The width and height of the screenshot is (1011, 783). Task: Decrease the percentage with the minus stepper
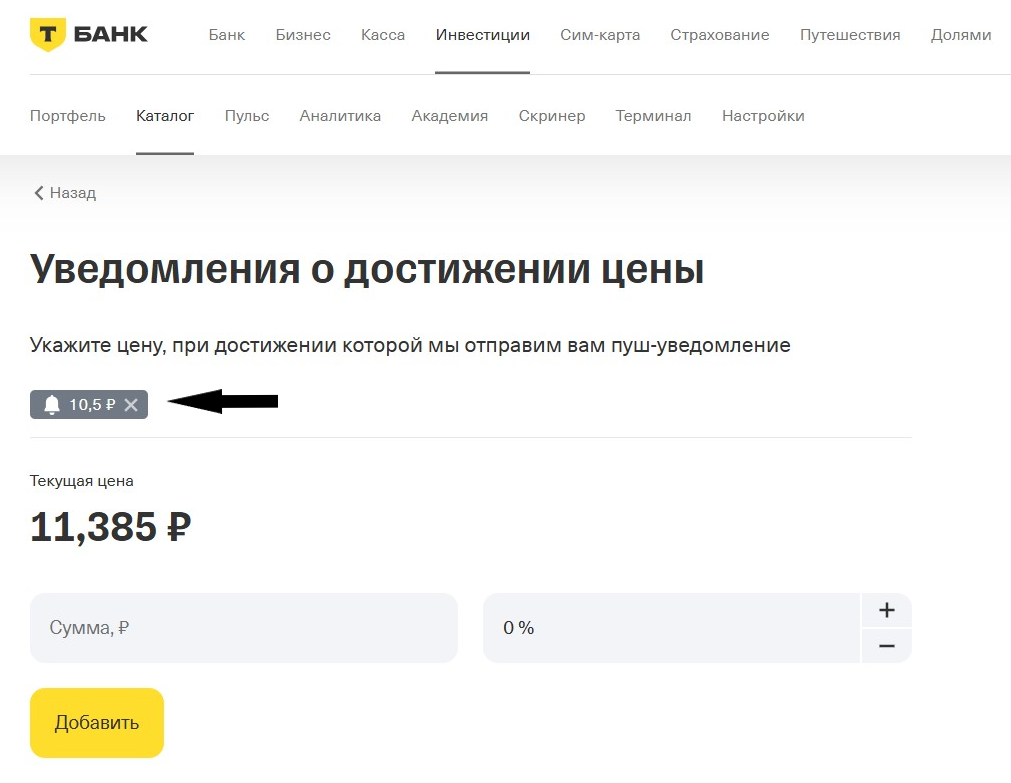[886, 646]
